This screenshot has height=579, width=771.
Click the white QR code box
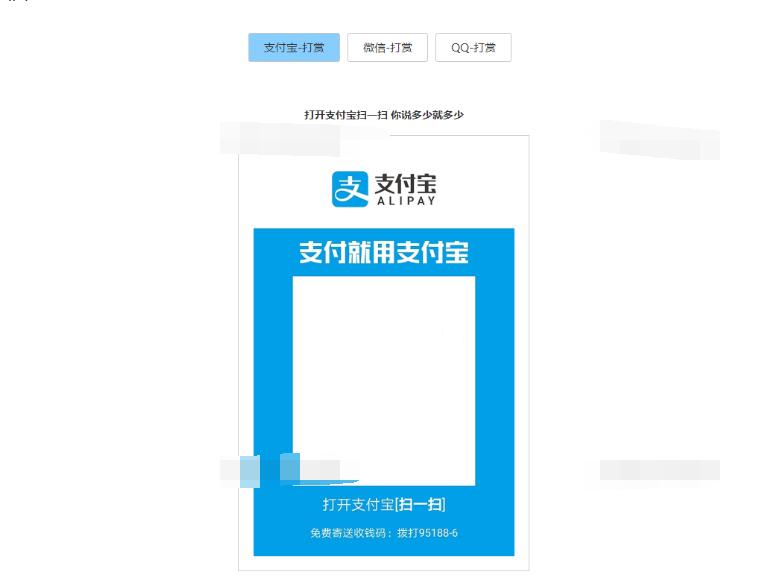383,381
